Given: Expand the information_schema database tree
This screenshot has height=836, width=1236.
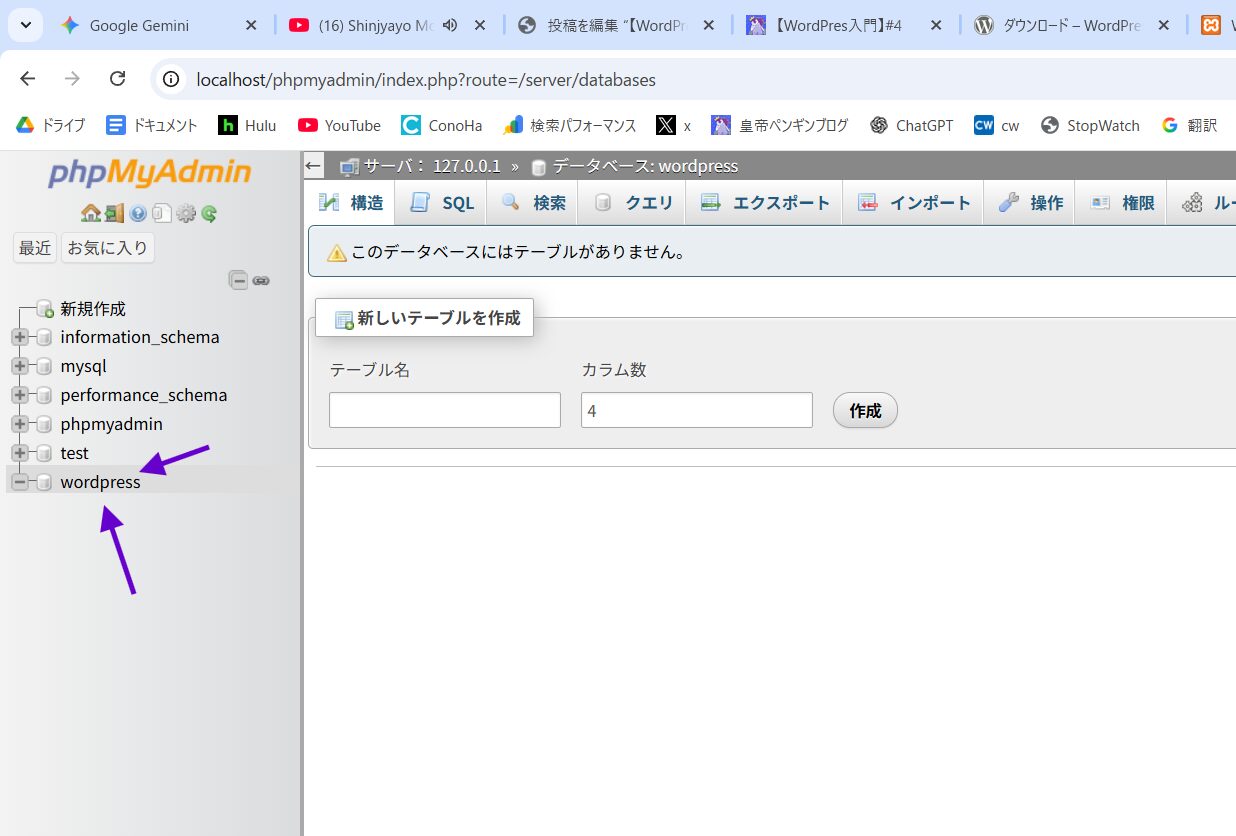Looking at the screenshot, I should (x=20, y=338).
